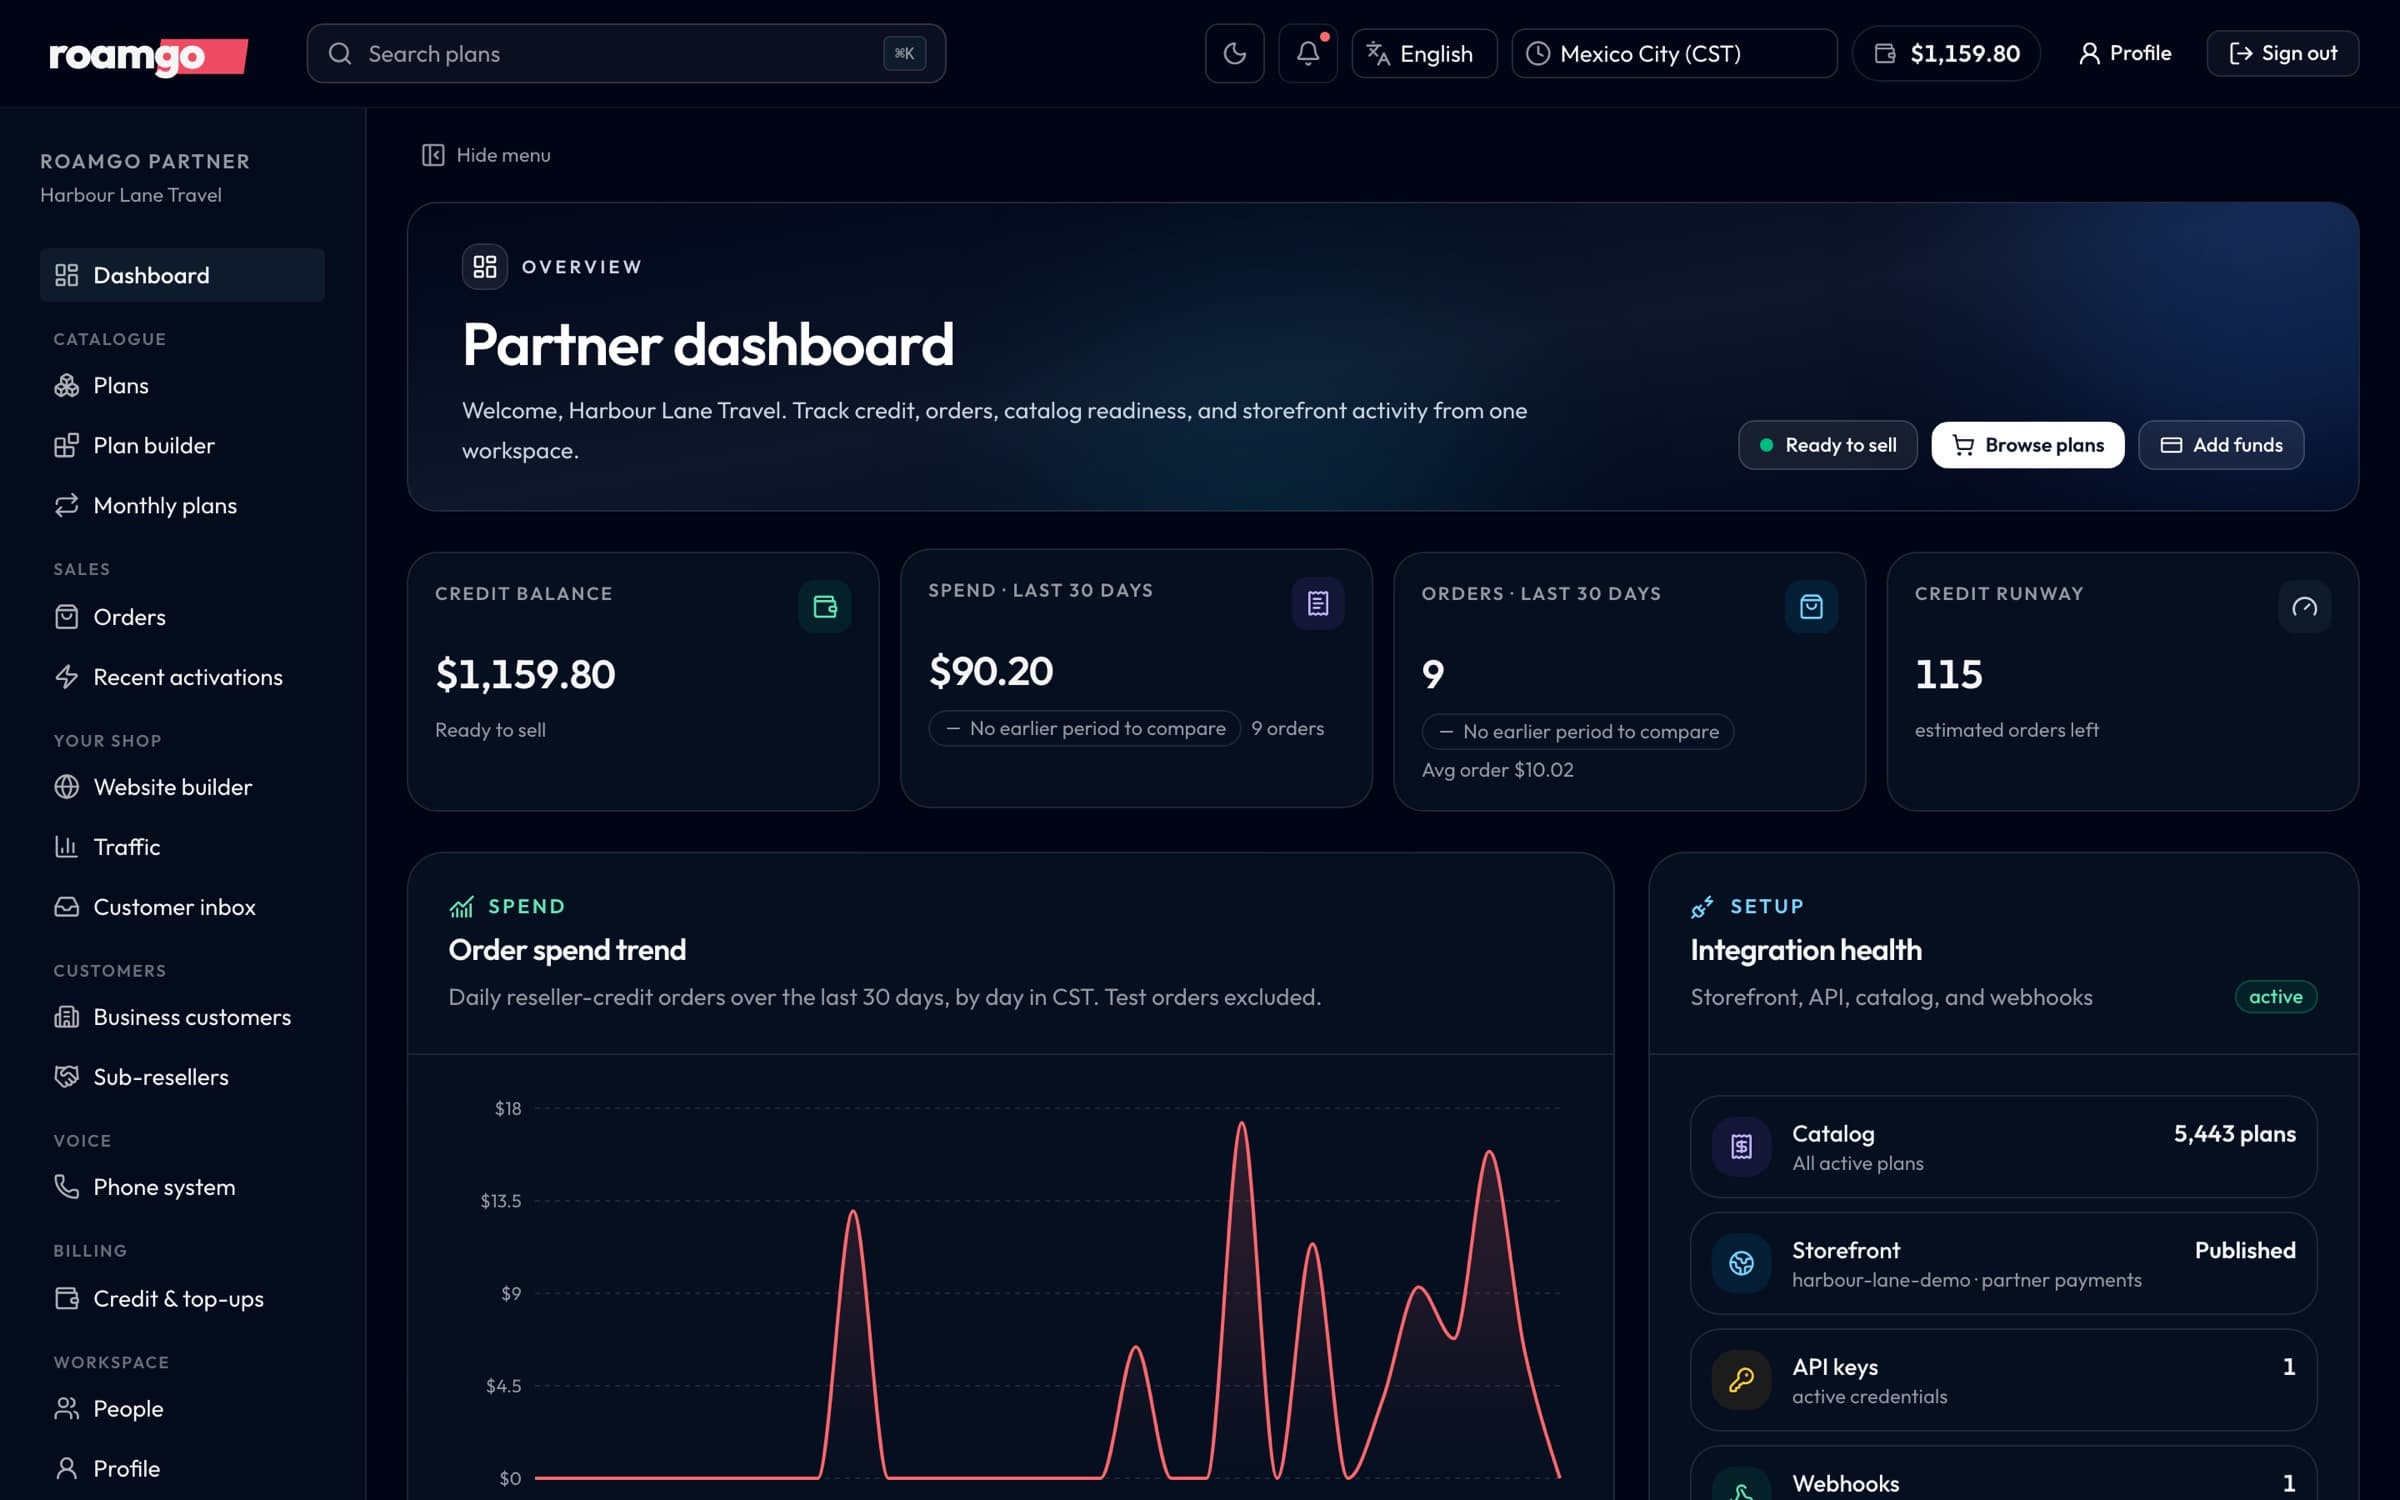Image resolution: width=2400 pixels, height=1500 pixels.
Task: Open Recent activations in the sidebar
Action: [x=182, y=677]
